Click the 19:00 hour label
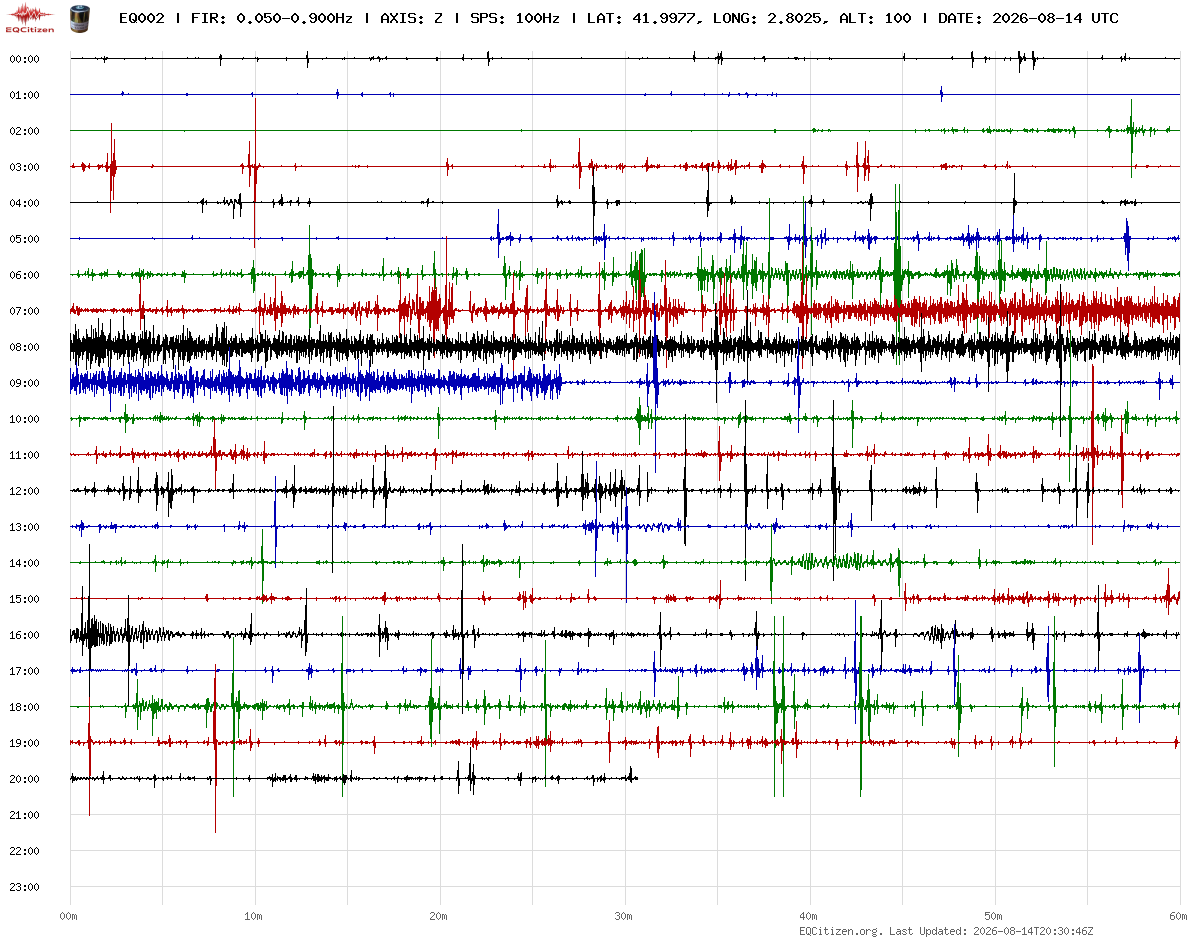The width and height of the screenshot is (1200, 940). tap(24, 743)
